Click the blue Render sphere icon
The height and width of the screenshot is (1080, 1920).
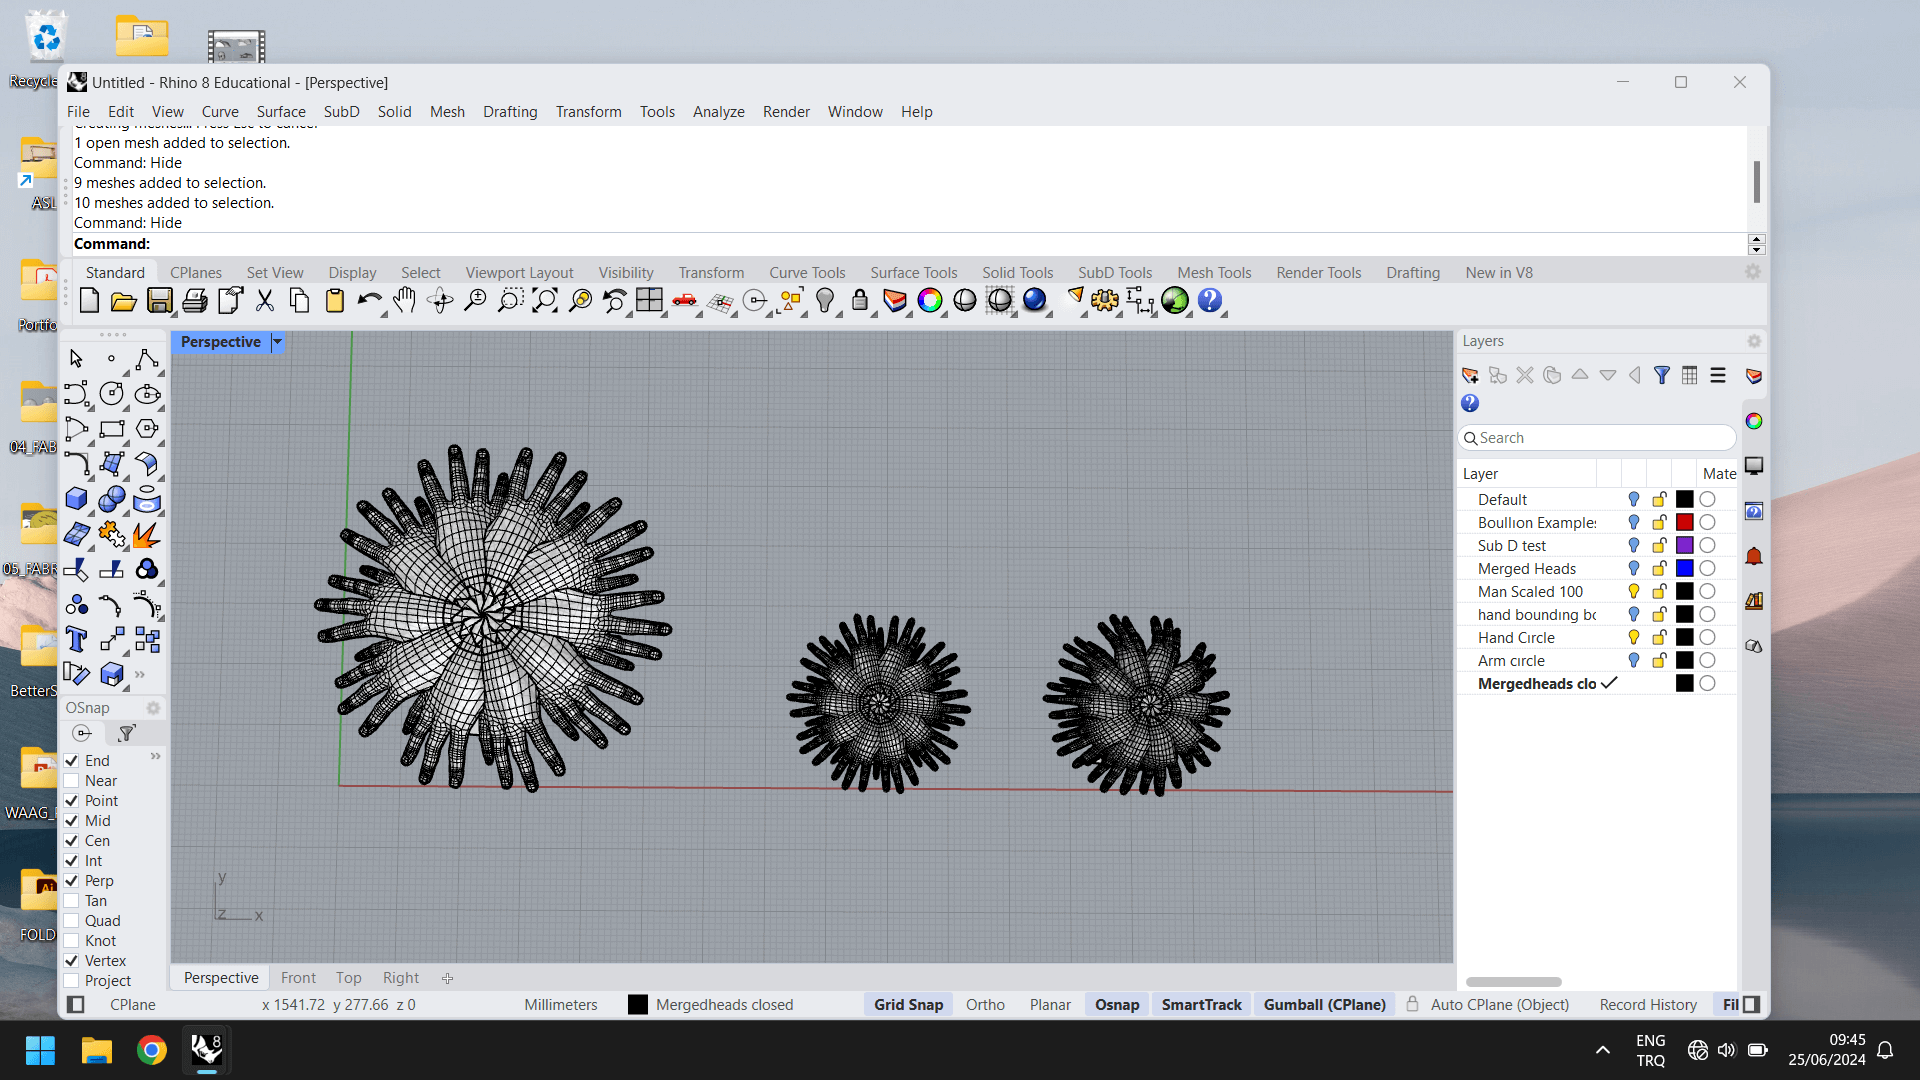tap(1035, 301)
